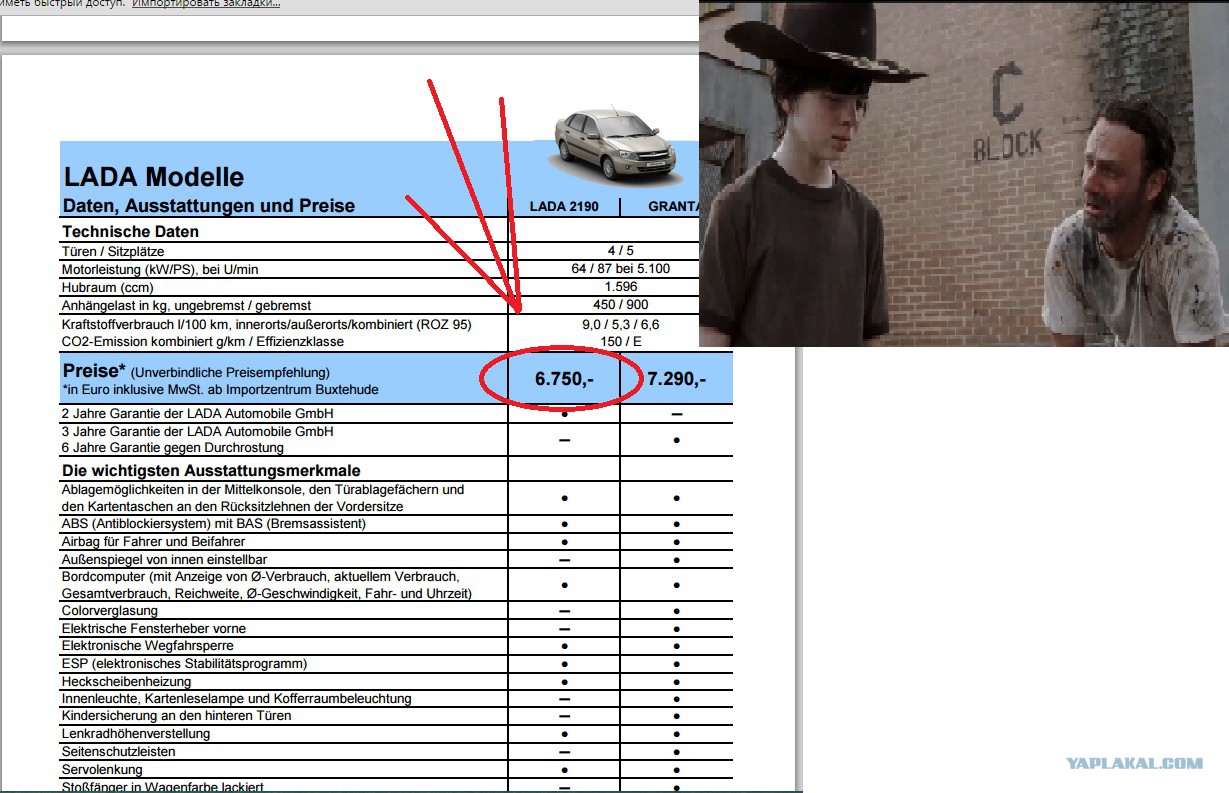Image resolution: width=1229 pixels, height=793 pixels.
Task: Select the value '4 / 5'
Action: (618, 251)
